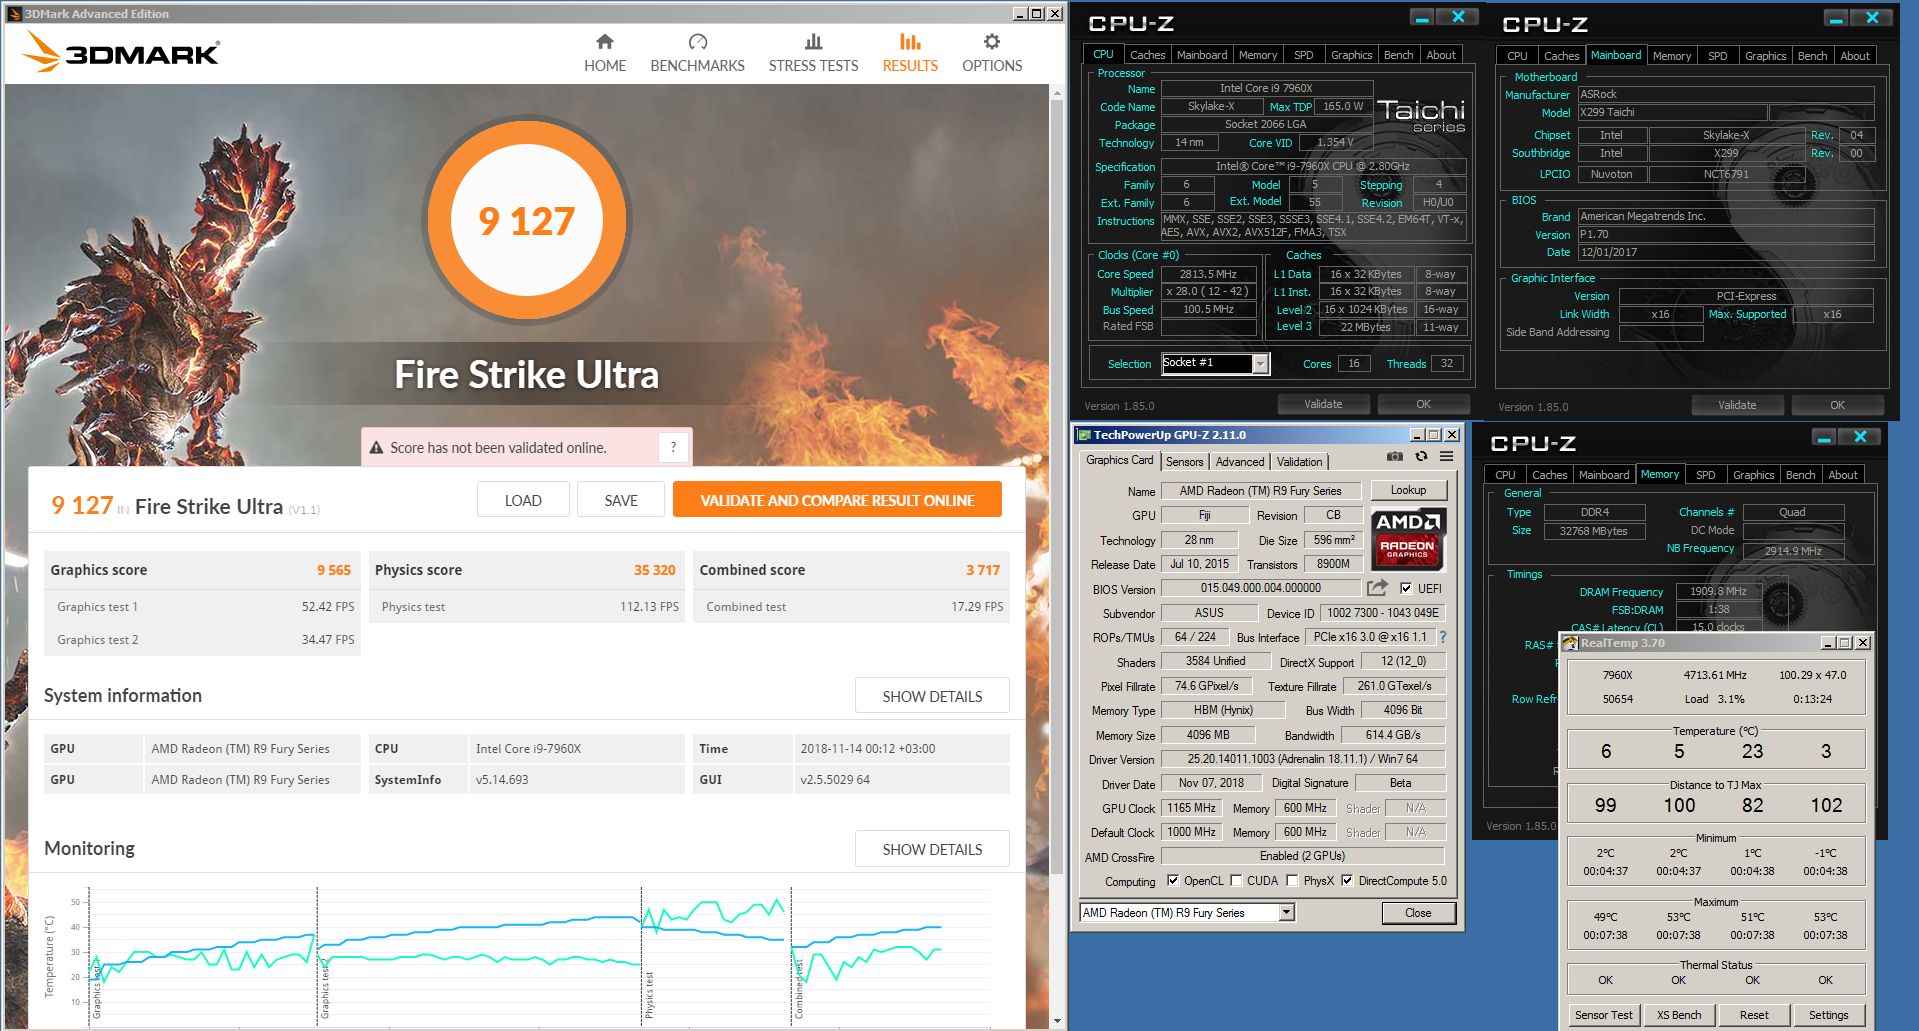Viewport: 1919px width, 1031px height.
Task: Click the LOAD button in 3DMark
Action: 523,500
